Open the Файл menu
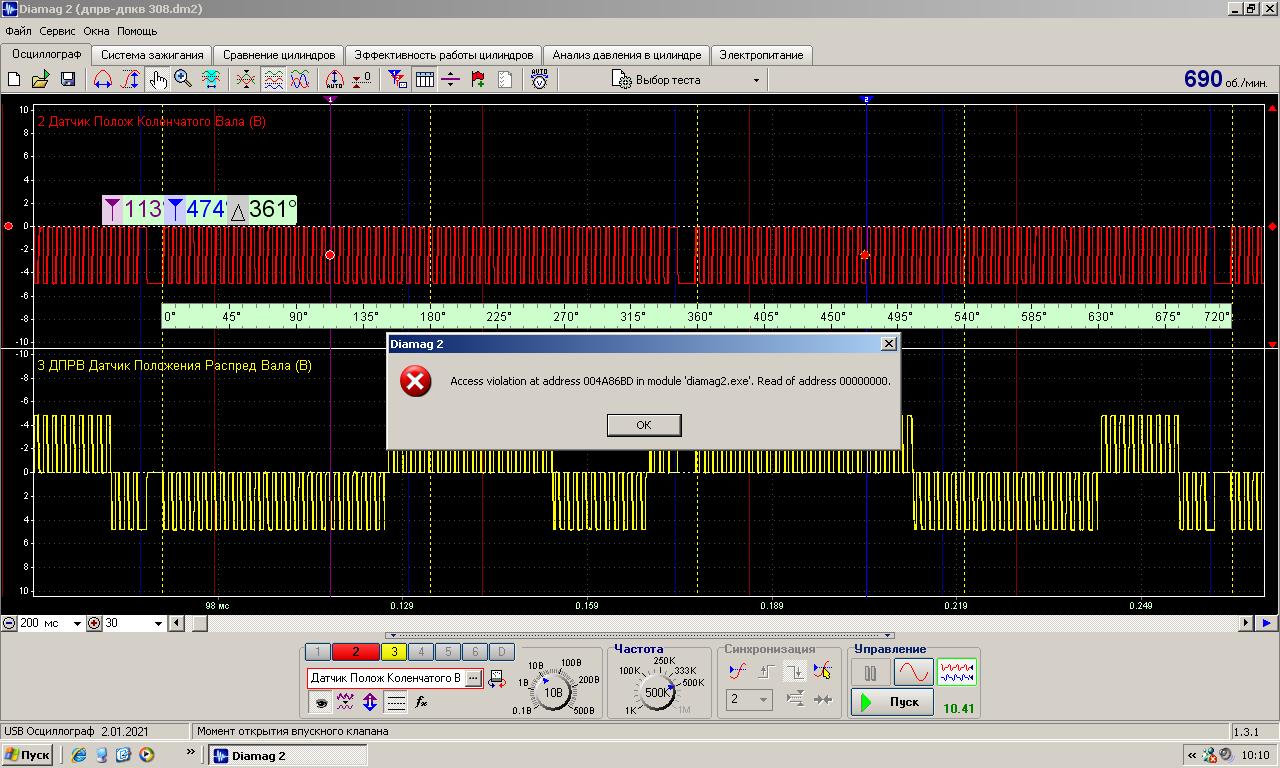The image size is (1280, 768). click(18, 31)
